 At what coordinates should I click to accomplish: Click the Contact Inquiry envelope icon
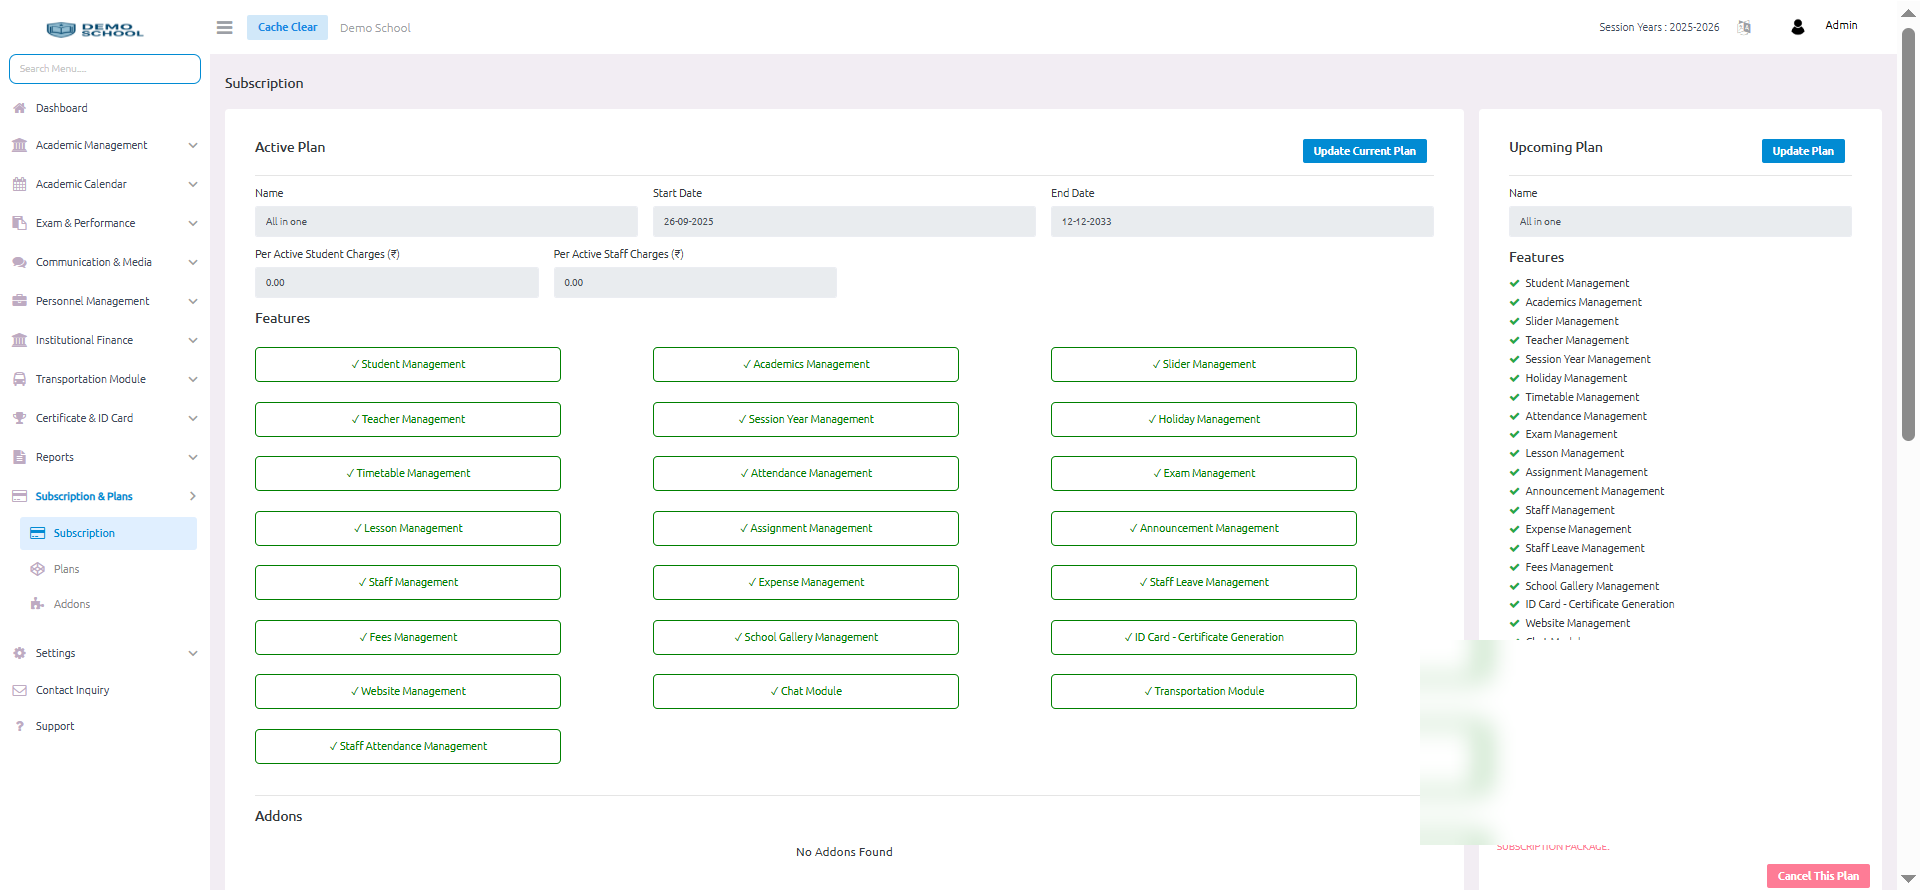pyautogui.click(x=19, y=690)
